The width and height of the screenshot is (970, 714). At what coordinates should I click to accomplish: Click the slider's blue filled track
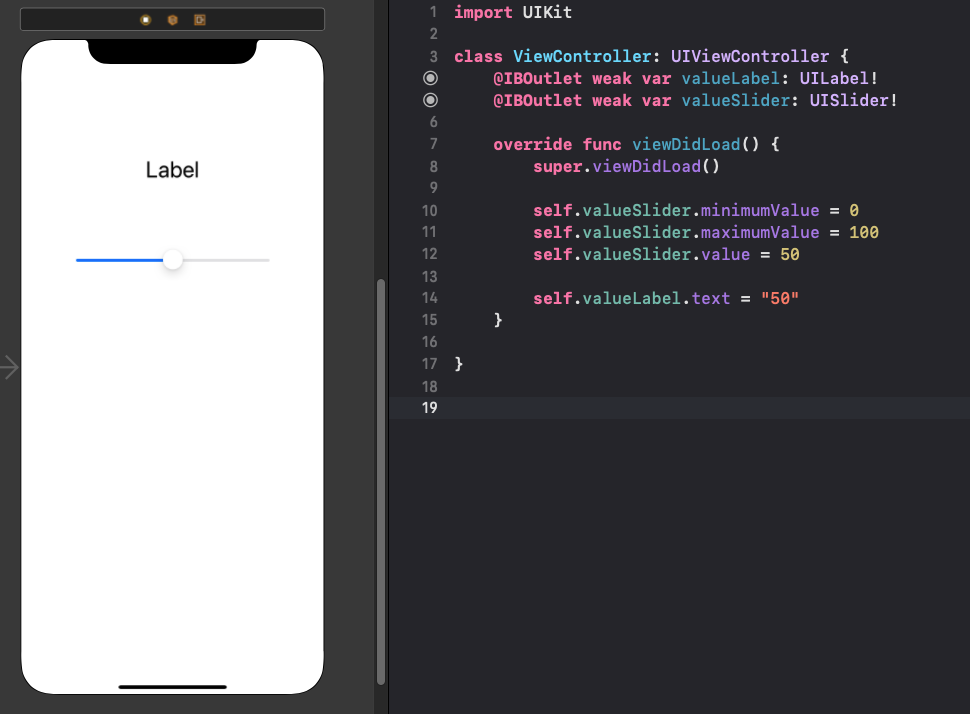point(119,260)
